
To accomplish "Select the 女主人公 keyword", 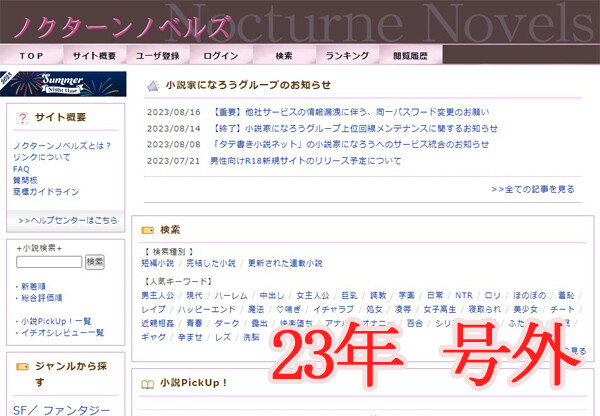I will (313, 295).
